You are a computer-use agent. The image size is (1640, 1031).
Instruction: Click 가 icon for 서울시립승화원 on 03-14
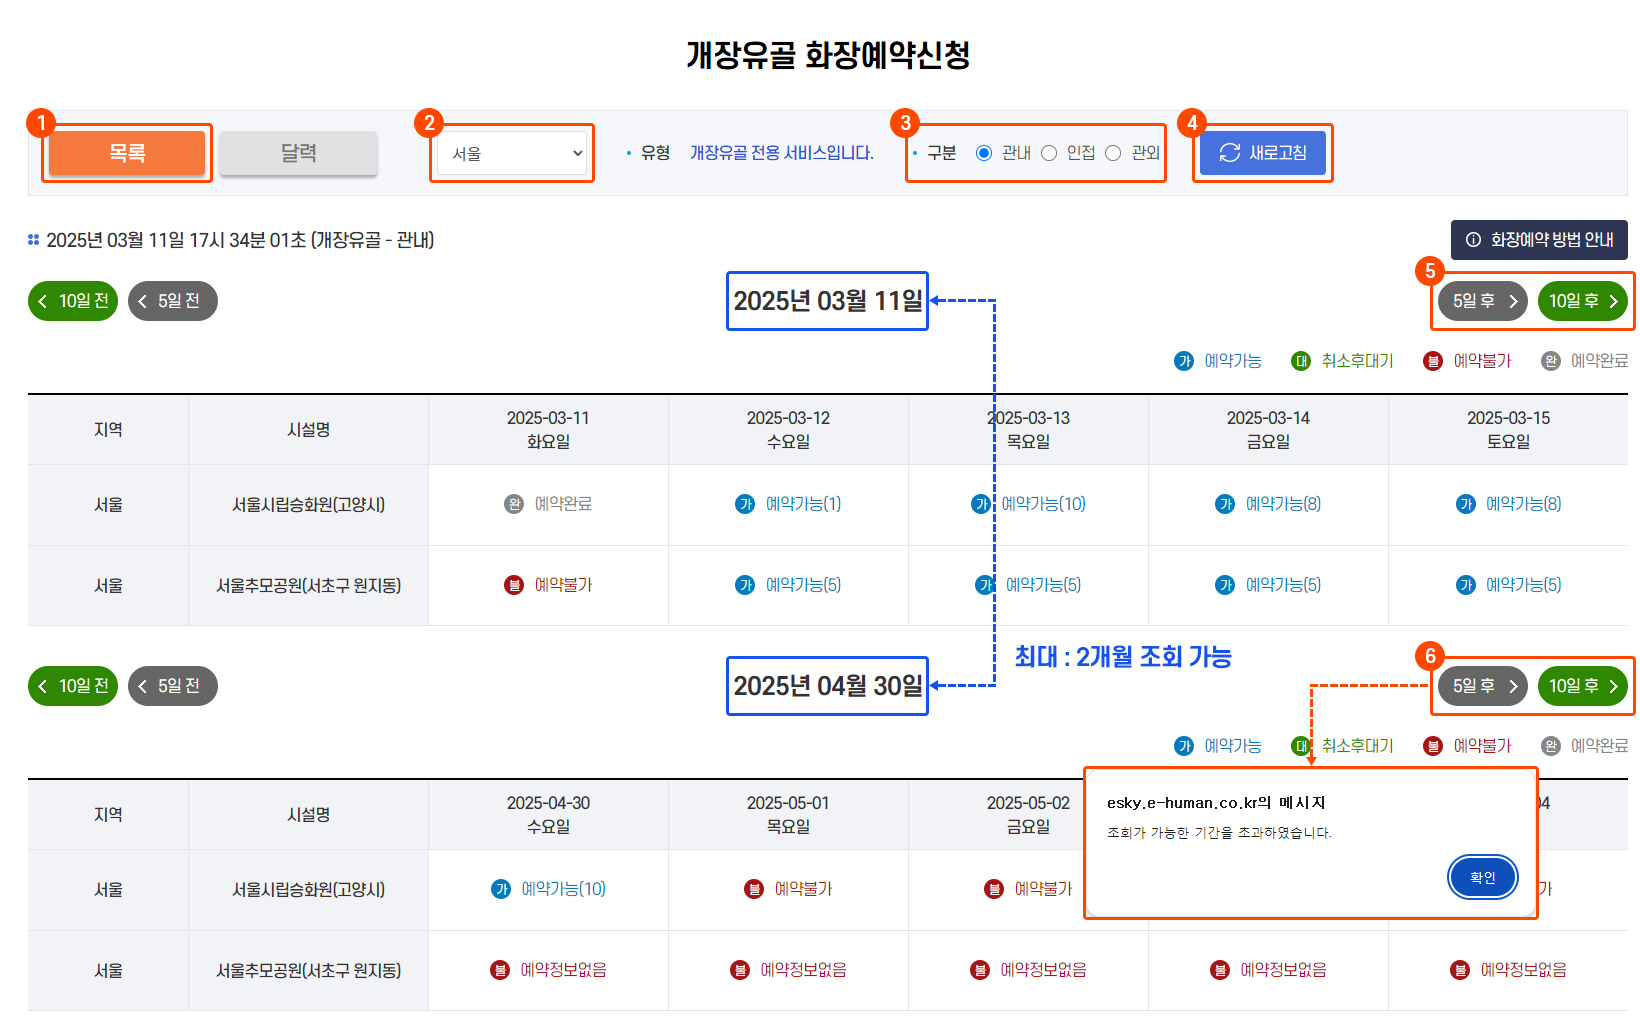point(1225,504)
